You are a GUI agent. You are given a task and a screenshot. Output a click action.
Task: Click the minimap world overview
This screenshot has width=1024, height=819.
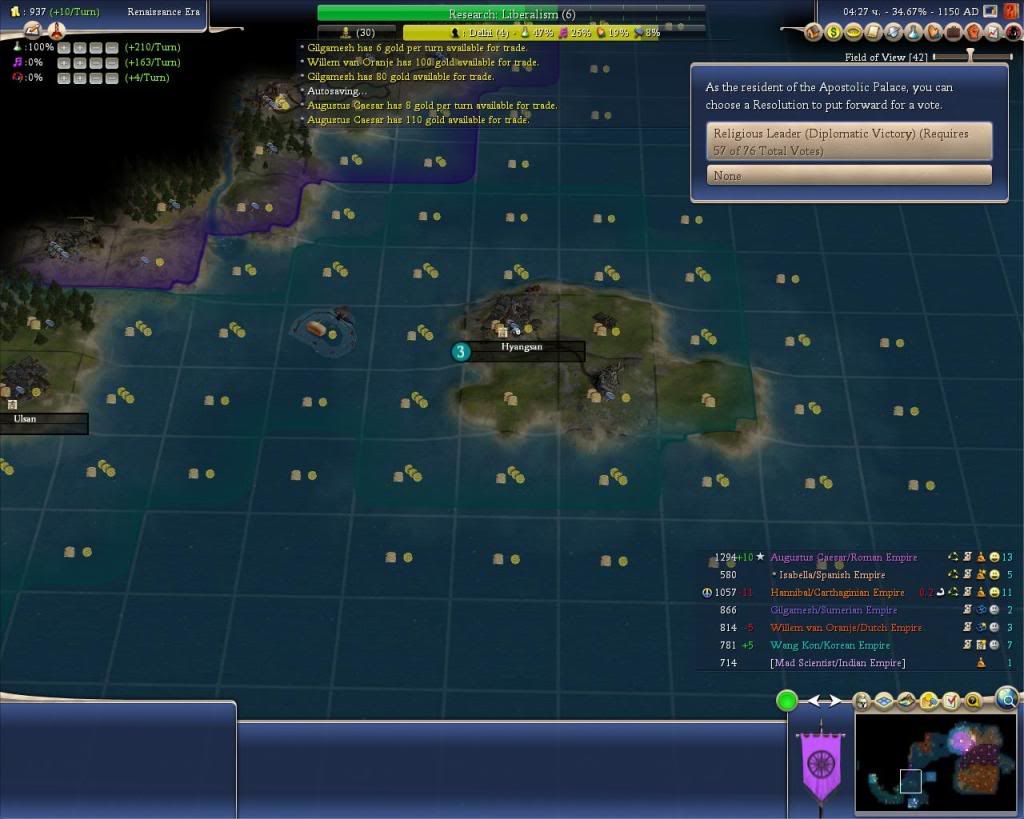tap(935, 763)
